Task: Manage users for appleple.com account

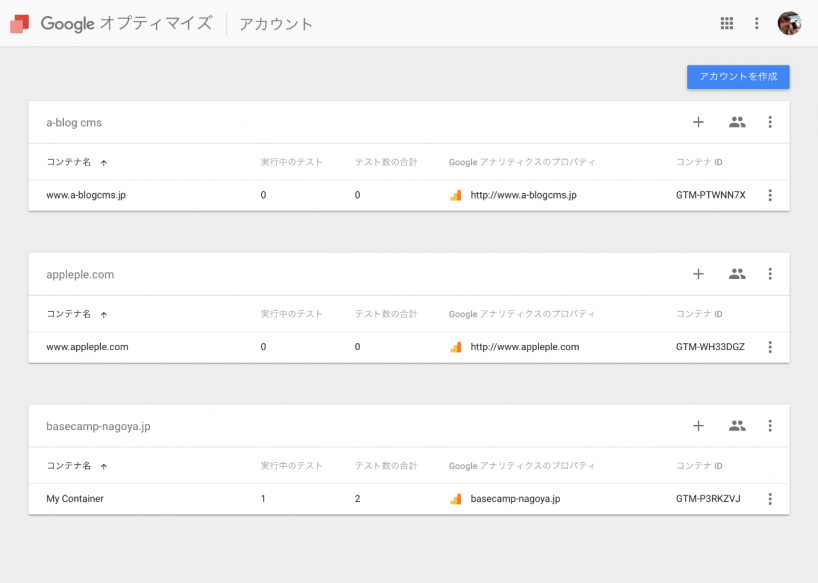Action: [x=737, y=274]
